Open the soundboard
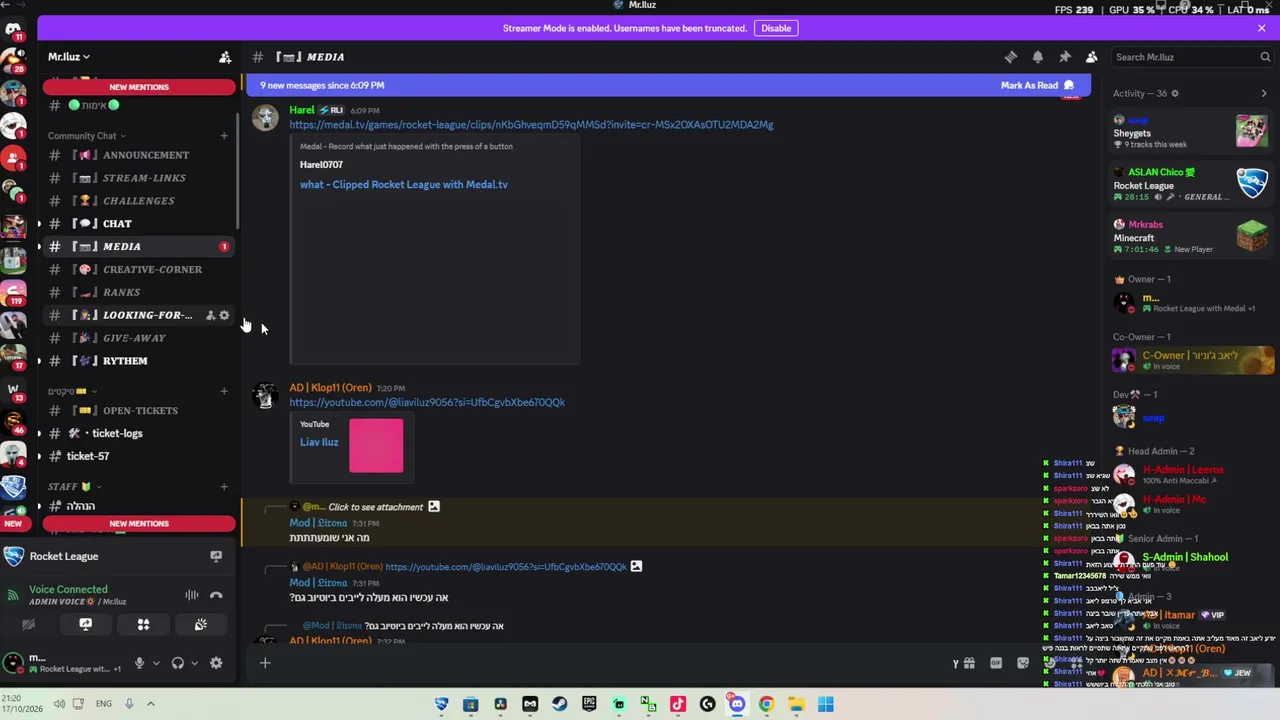 tap(201, 625)
